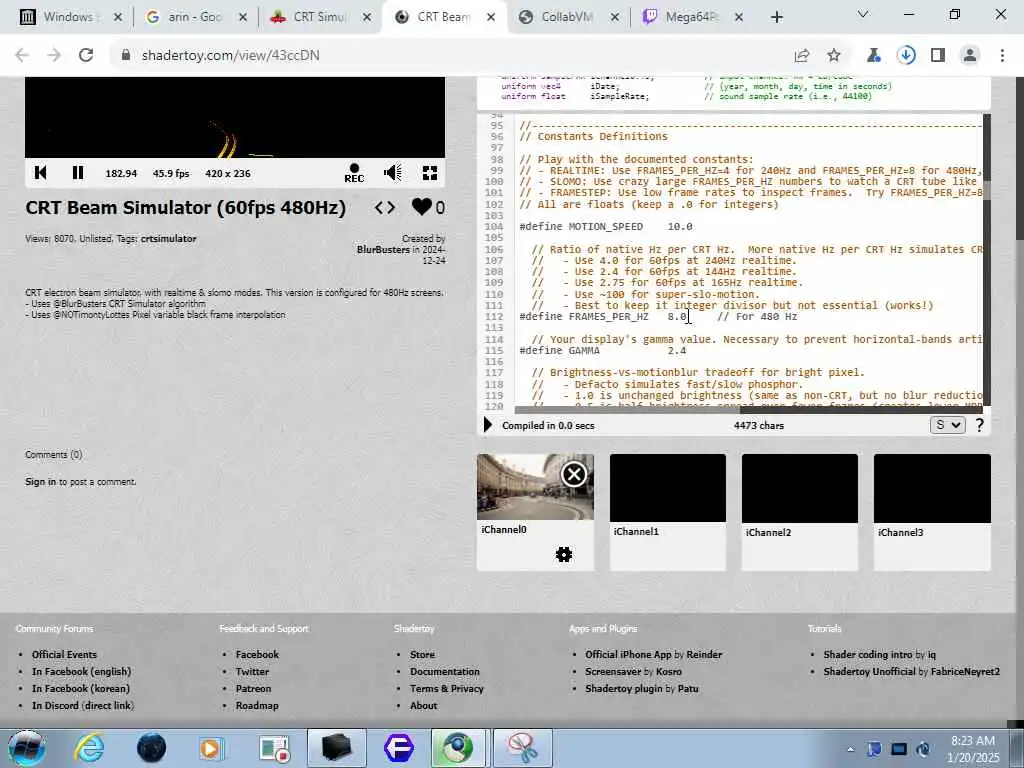
Task: Toggle the browser side panel
Action: 938,56
